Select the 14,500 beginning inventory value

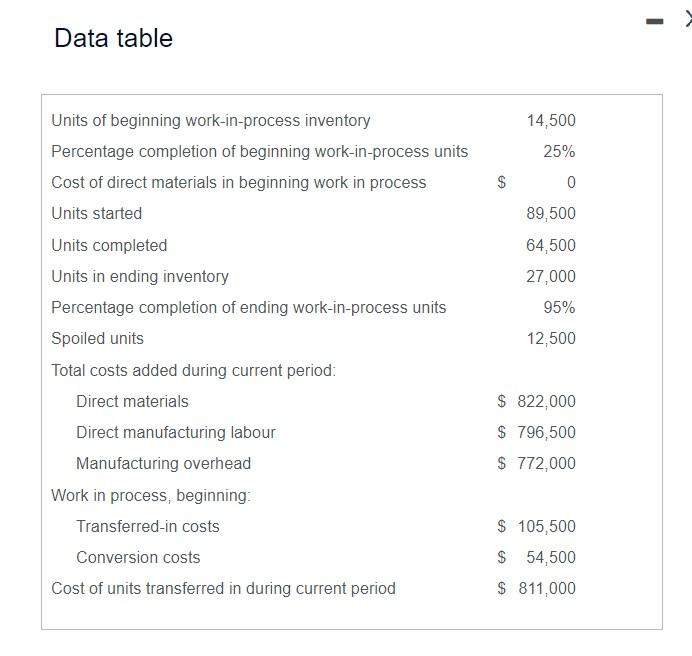(x=551, y=121)
